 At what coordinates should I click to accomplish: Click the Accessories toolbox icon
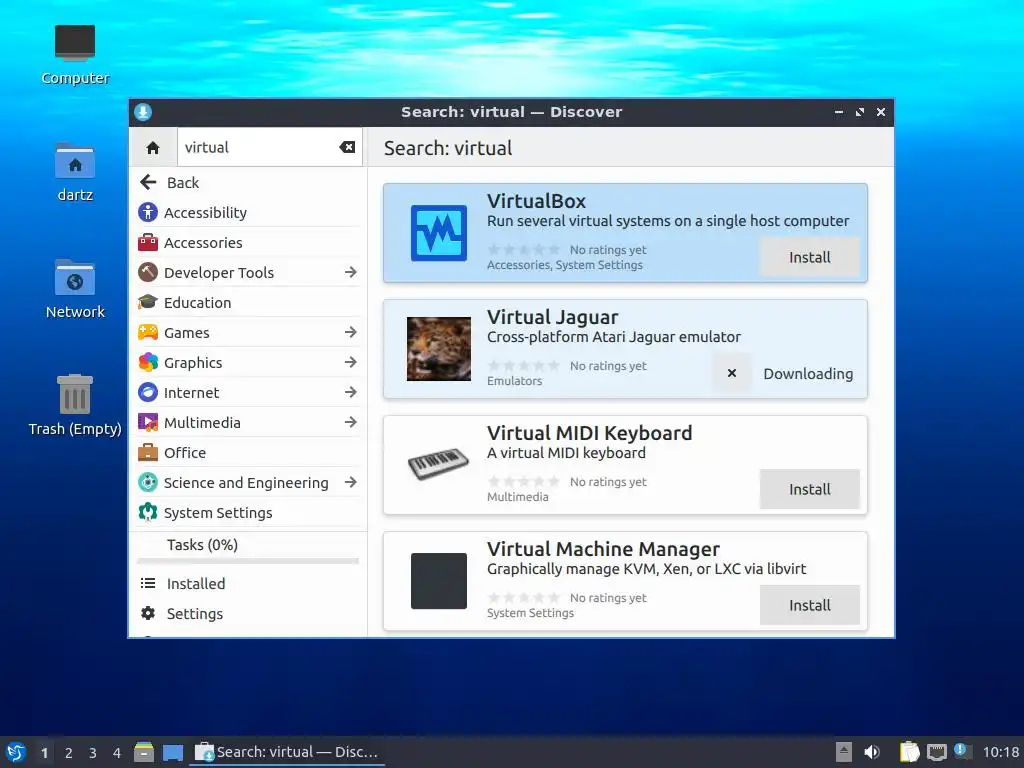pos(148,242)
